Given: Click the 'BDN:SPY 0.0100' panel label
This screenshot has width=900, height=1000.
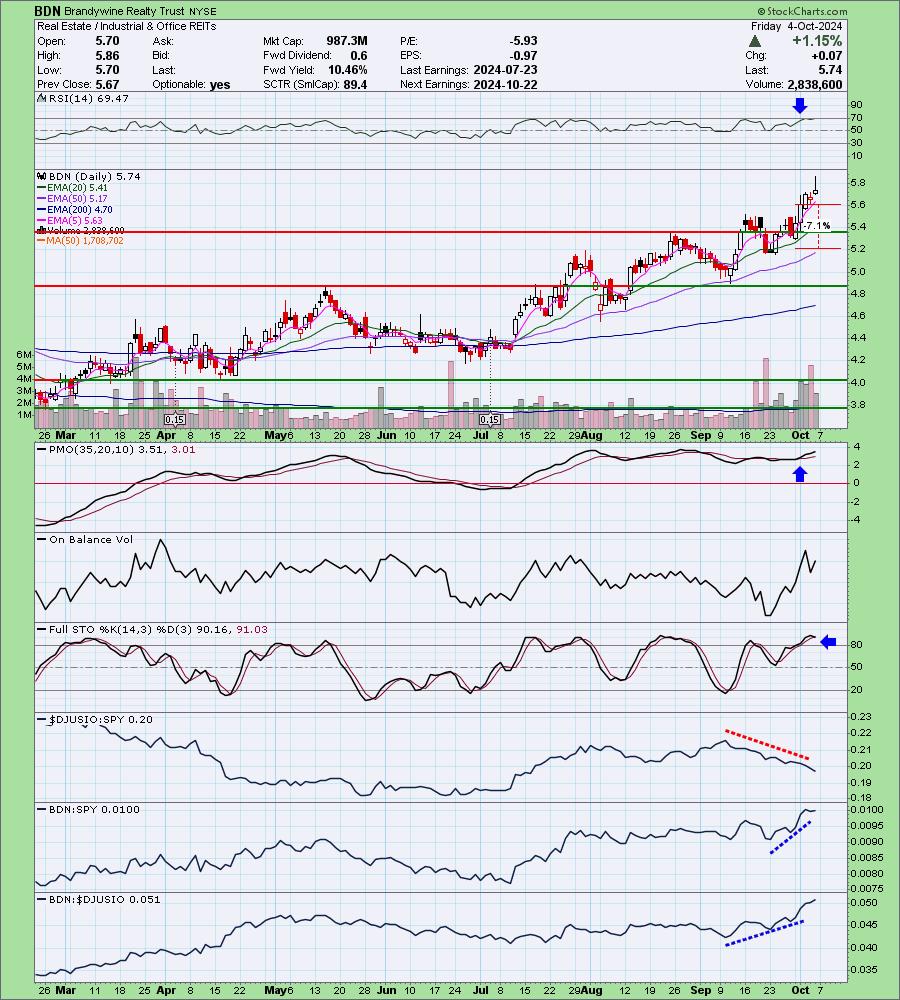Looking at the screenshot, I should point(94,809).
